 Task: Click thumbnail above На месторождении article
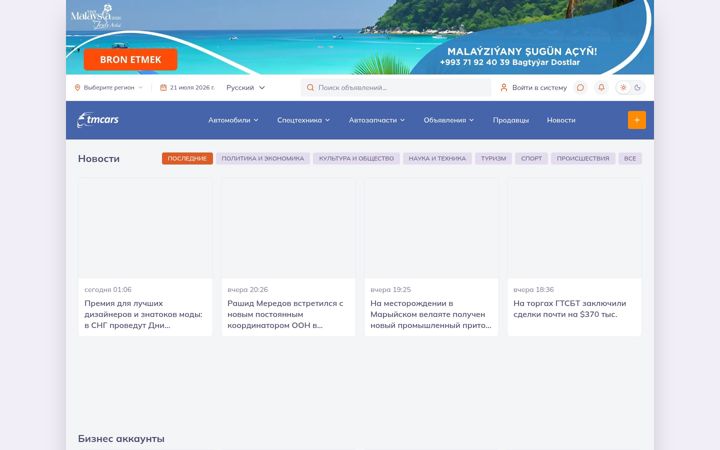coord(431,228)
